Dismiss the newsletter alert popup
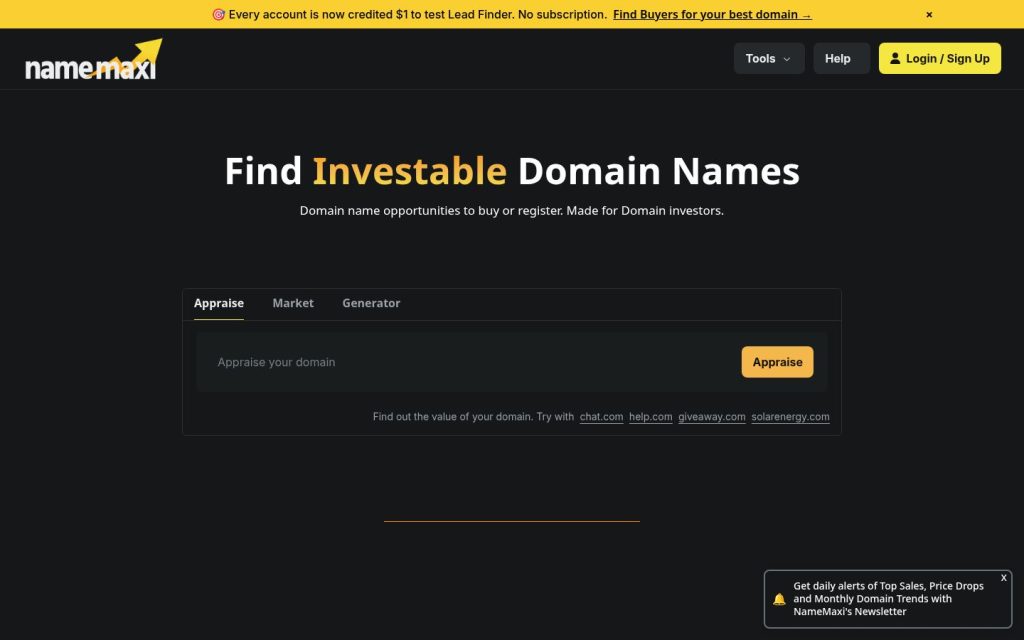 point(1004,578)
